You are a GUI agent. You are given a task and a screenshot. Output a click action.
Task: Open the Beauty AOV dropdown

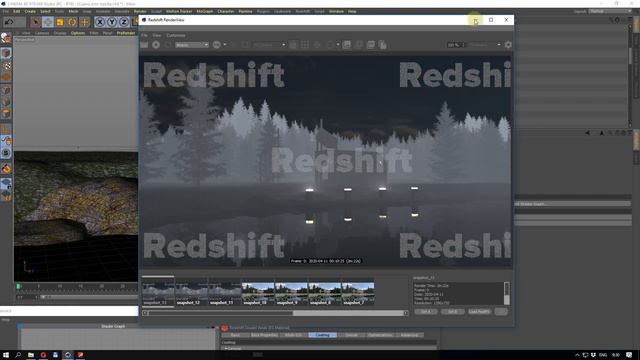click(x=192, y=45)
